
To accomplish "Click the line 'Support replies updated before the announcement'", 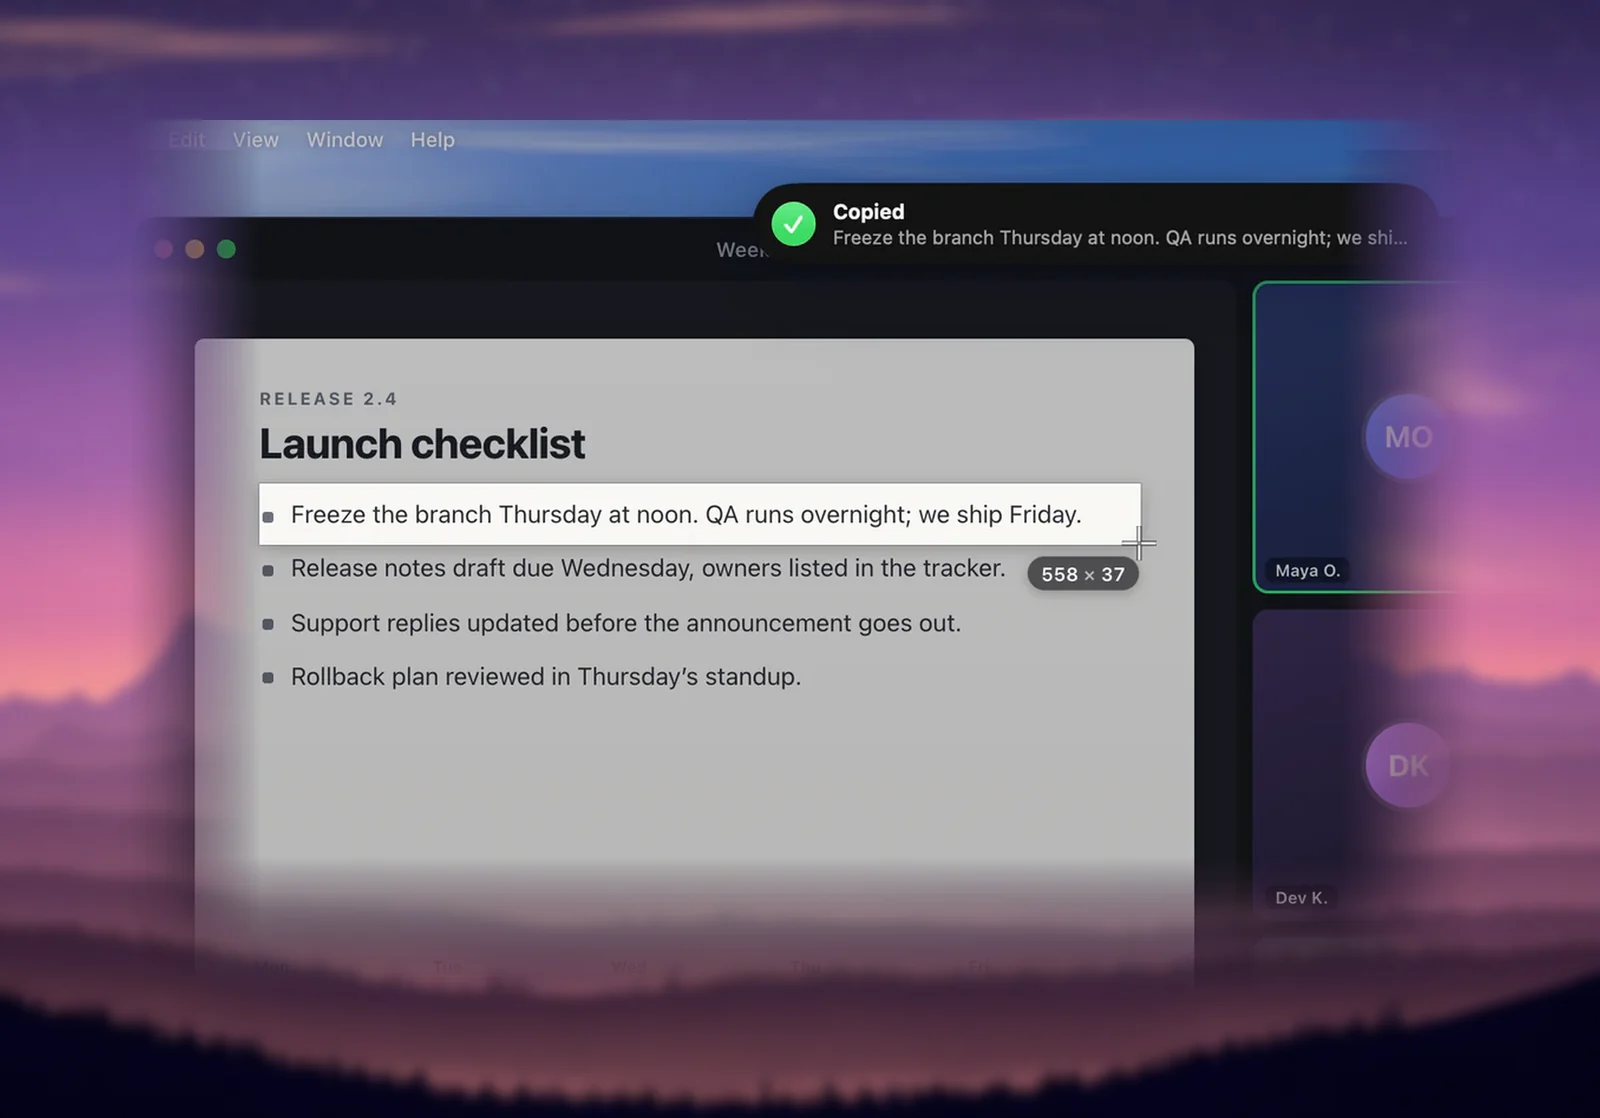I will click(626, 623).
